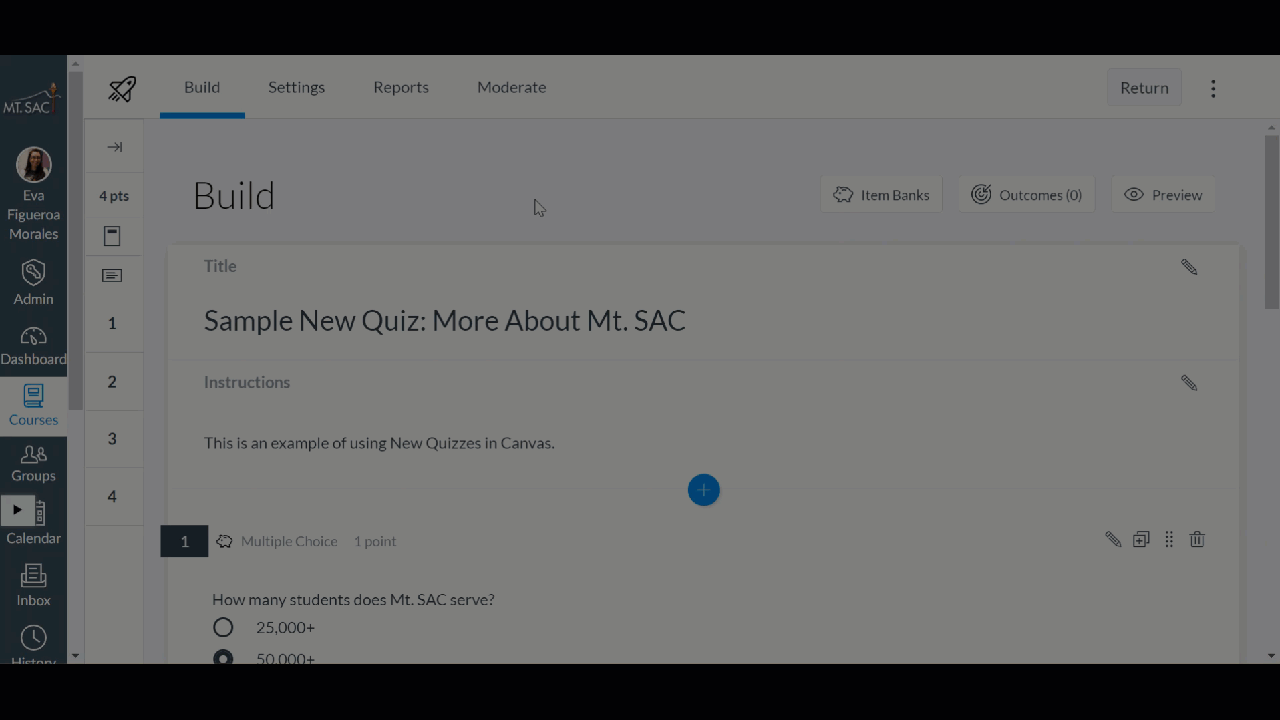Open the three-dot options menu

click(x=1213, y=88)
